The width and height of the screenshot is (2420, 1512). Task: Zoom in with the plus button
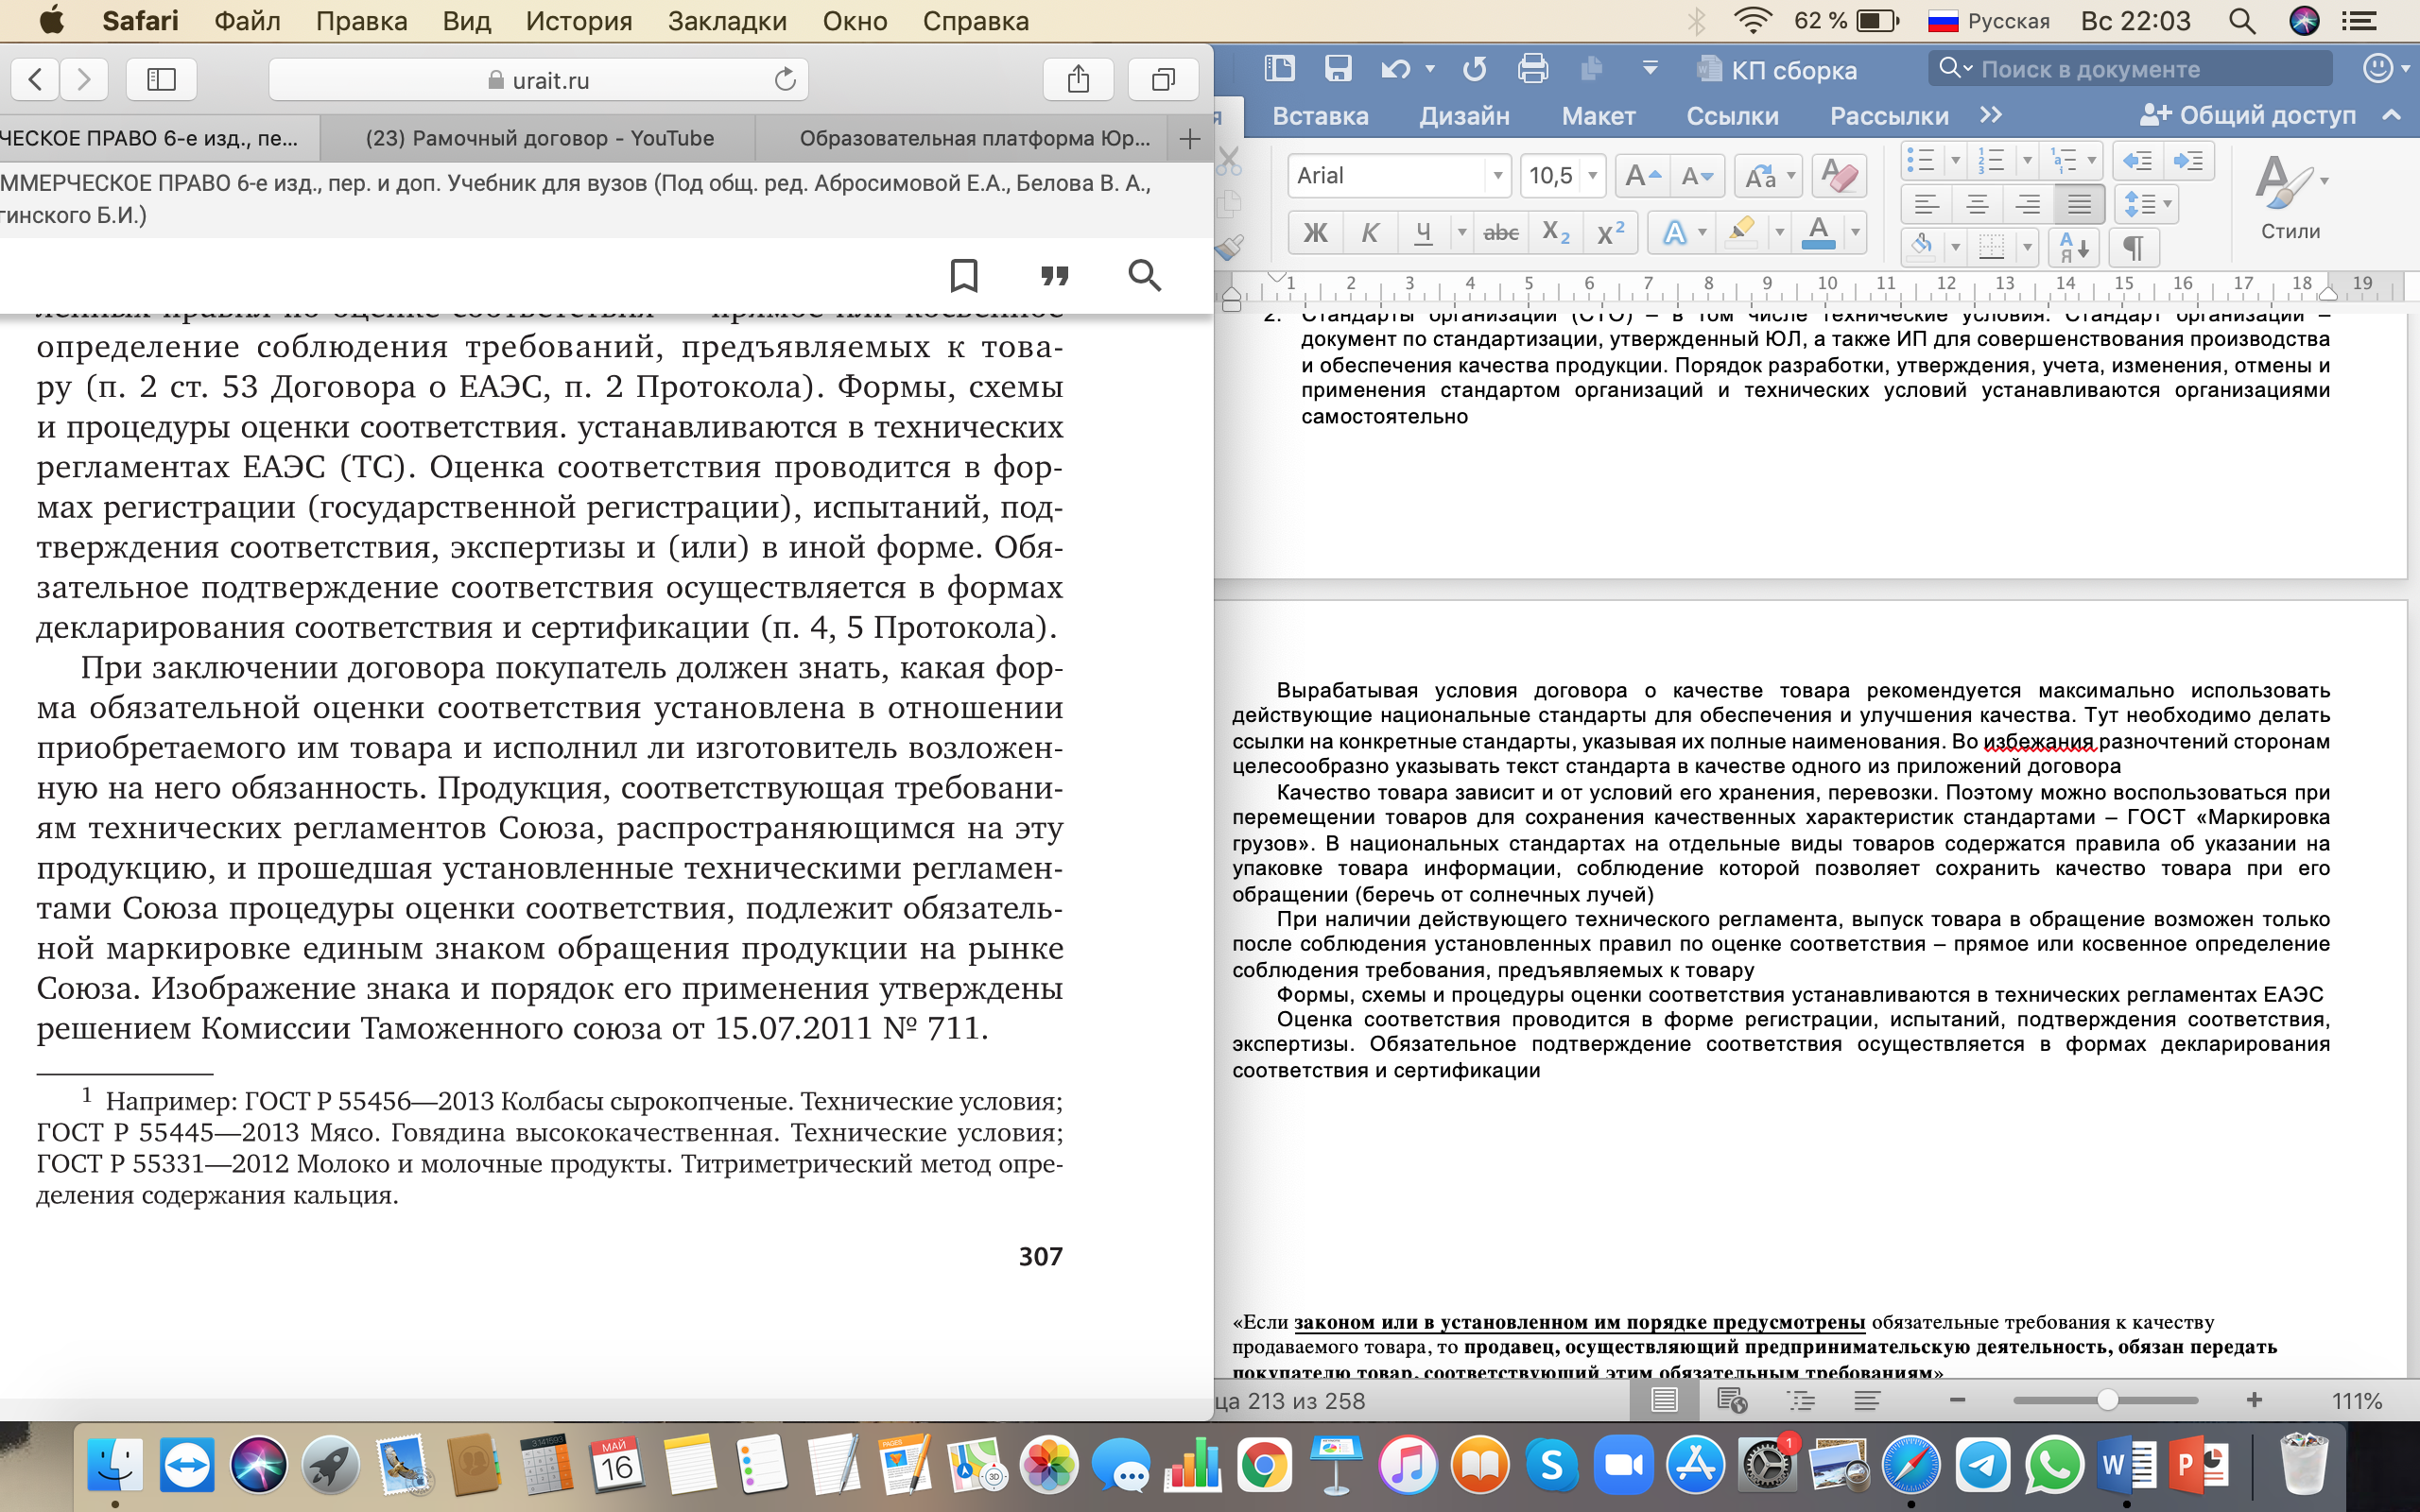tap(2254, 1400)
